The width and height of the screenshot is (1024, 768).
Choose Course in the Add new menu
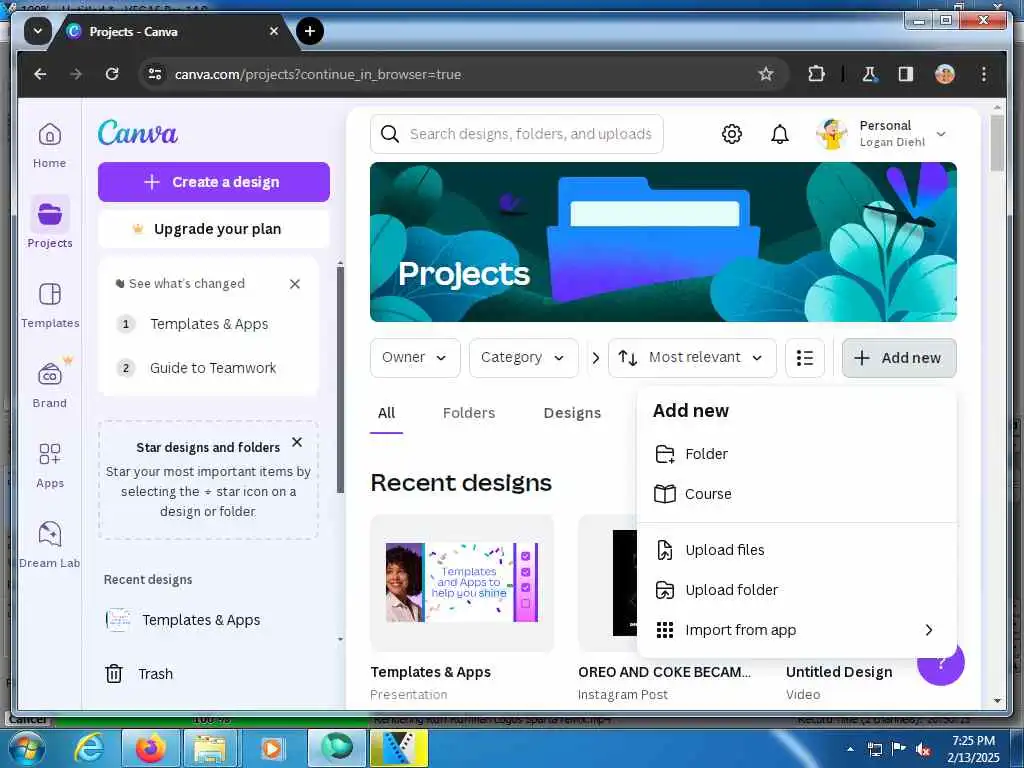pos(796,494)
